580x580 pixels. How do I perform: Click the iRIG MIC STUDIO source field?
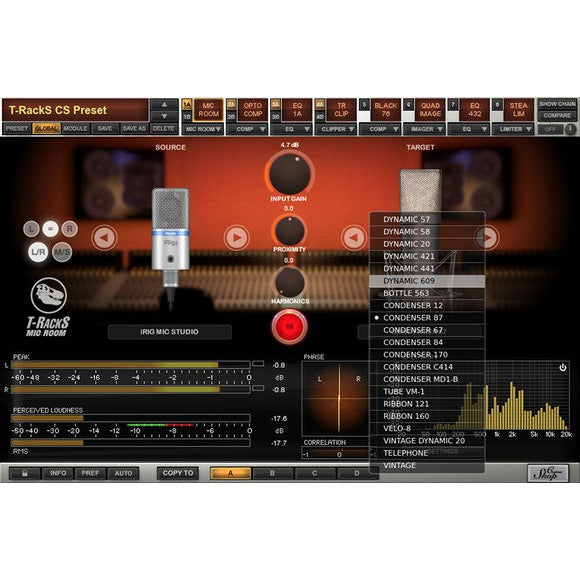pos(170,332)
